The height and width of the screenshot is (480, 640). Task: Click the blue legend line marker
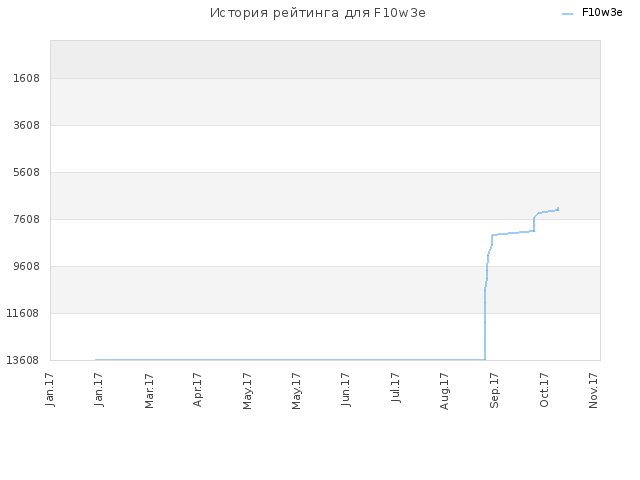pos(567,14)
